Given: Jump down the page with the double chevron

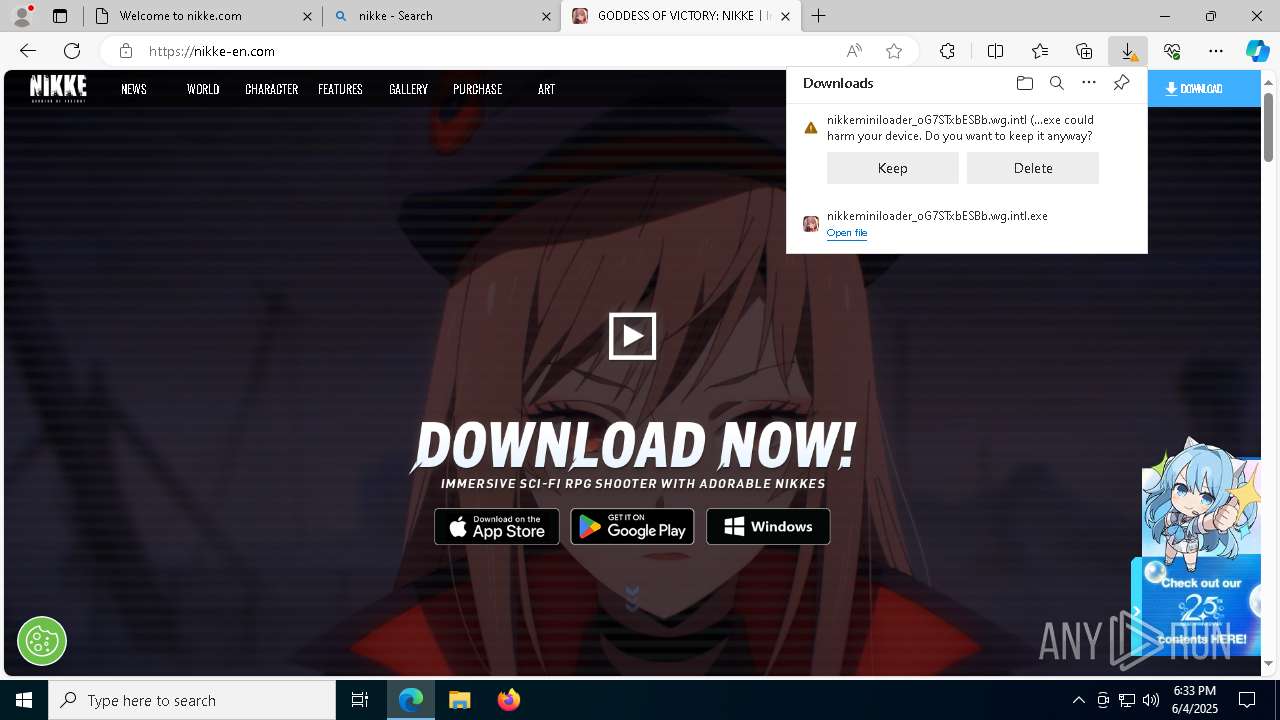Looking at the screenshot, I should pos(632,599).
